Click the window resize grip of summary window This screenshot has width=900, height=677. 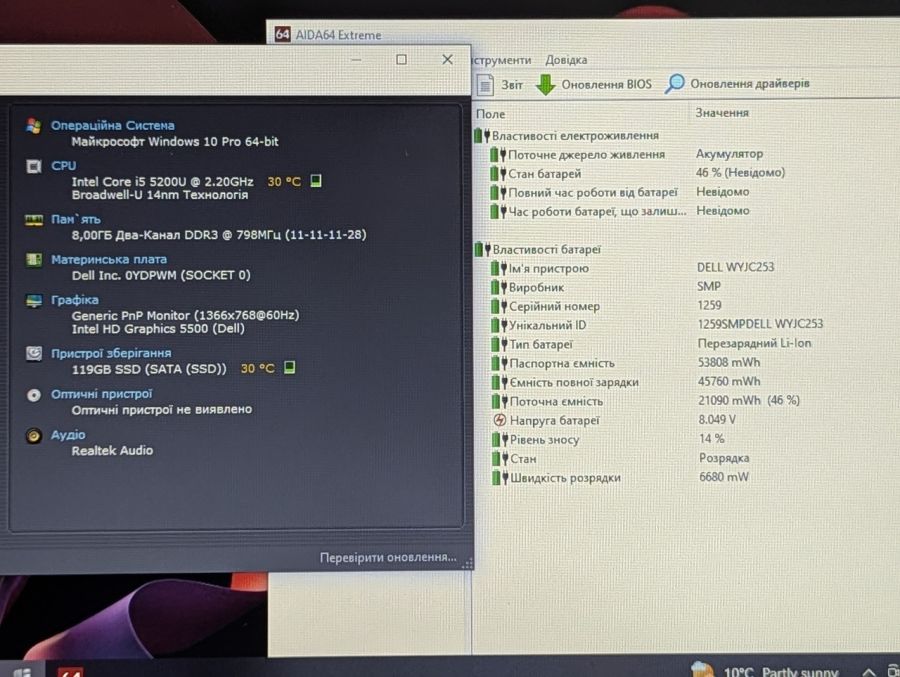click(x=467, y=564)
